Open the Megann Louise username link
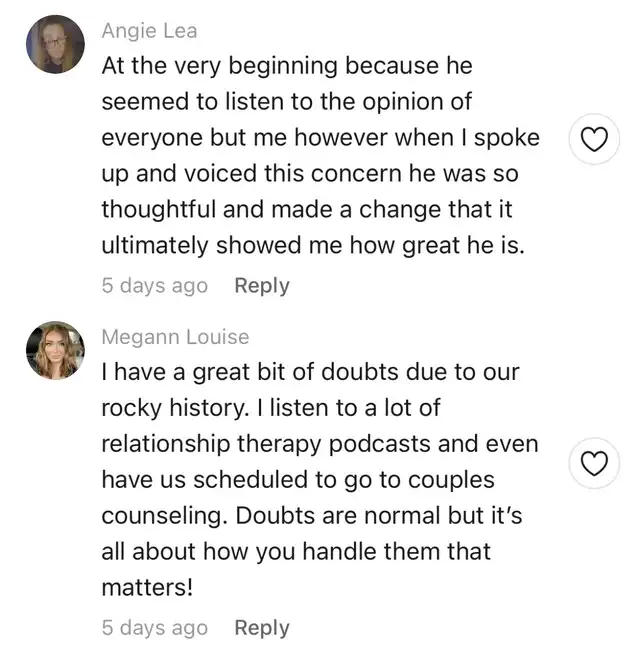640x655 pixels. (175, 337)
